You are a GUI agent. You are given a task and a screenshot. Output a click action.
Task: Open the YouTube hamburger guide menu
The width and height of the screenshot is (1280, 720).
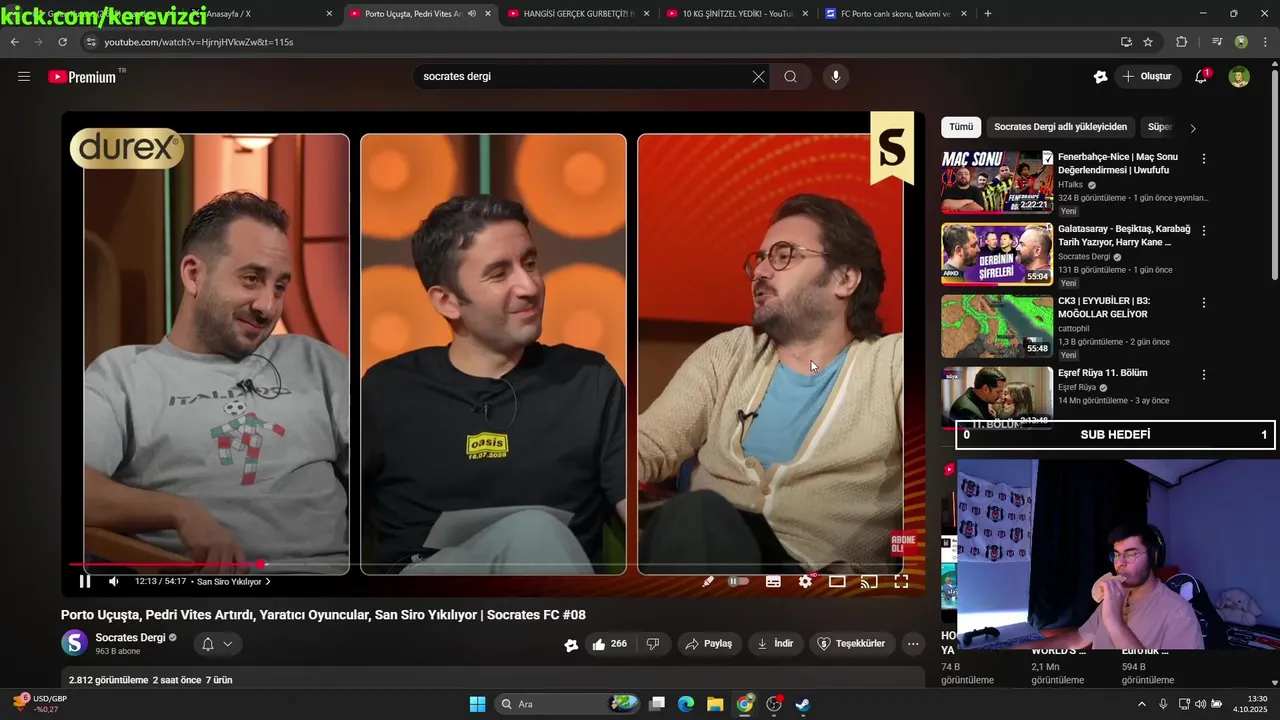point(24,76)
